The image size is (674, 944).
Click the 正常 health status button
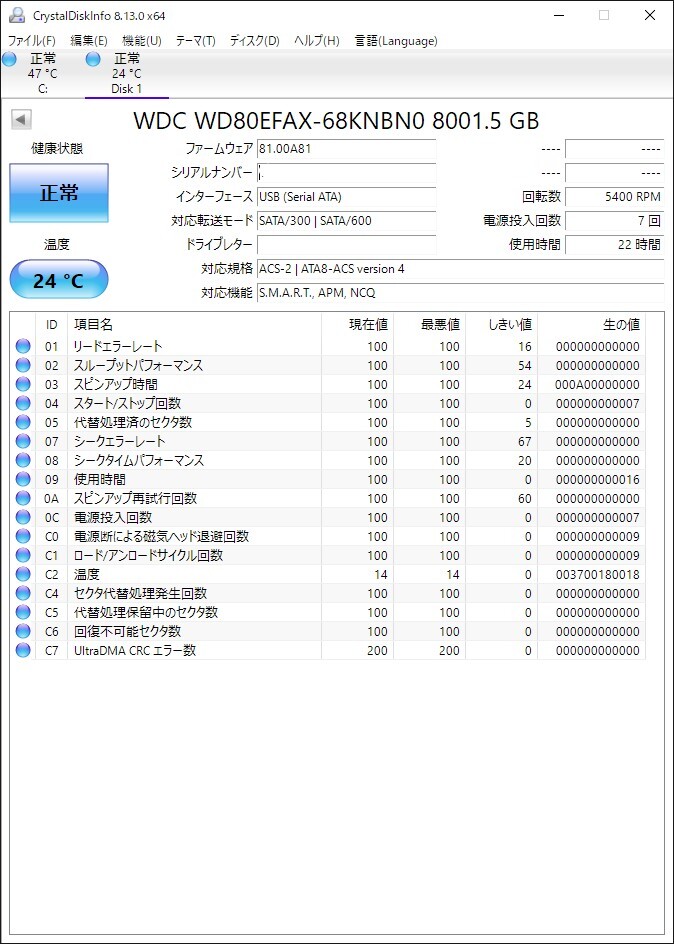click(59, 193)
